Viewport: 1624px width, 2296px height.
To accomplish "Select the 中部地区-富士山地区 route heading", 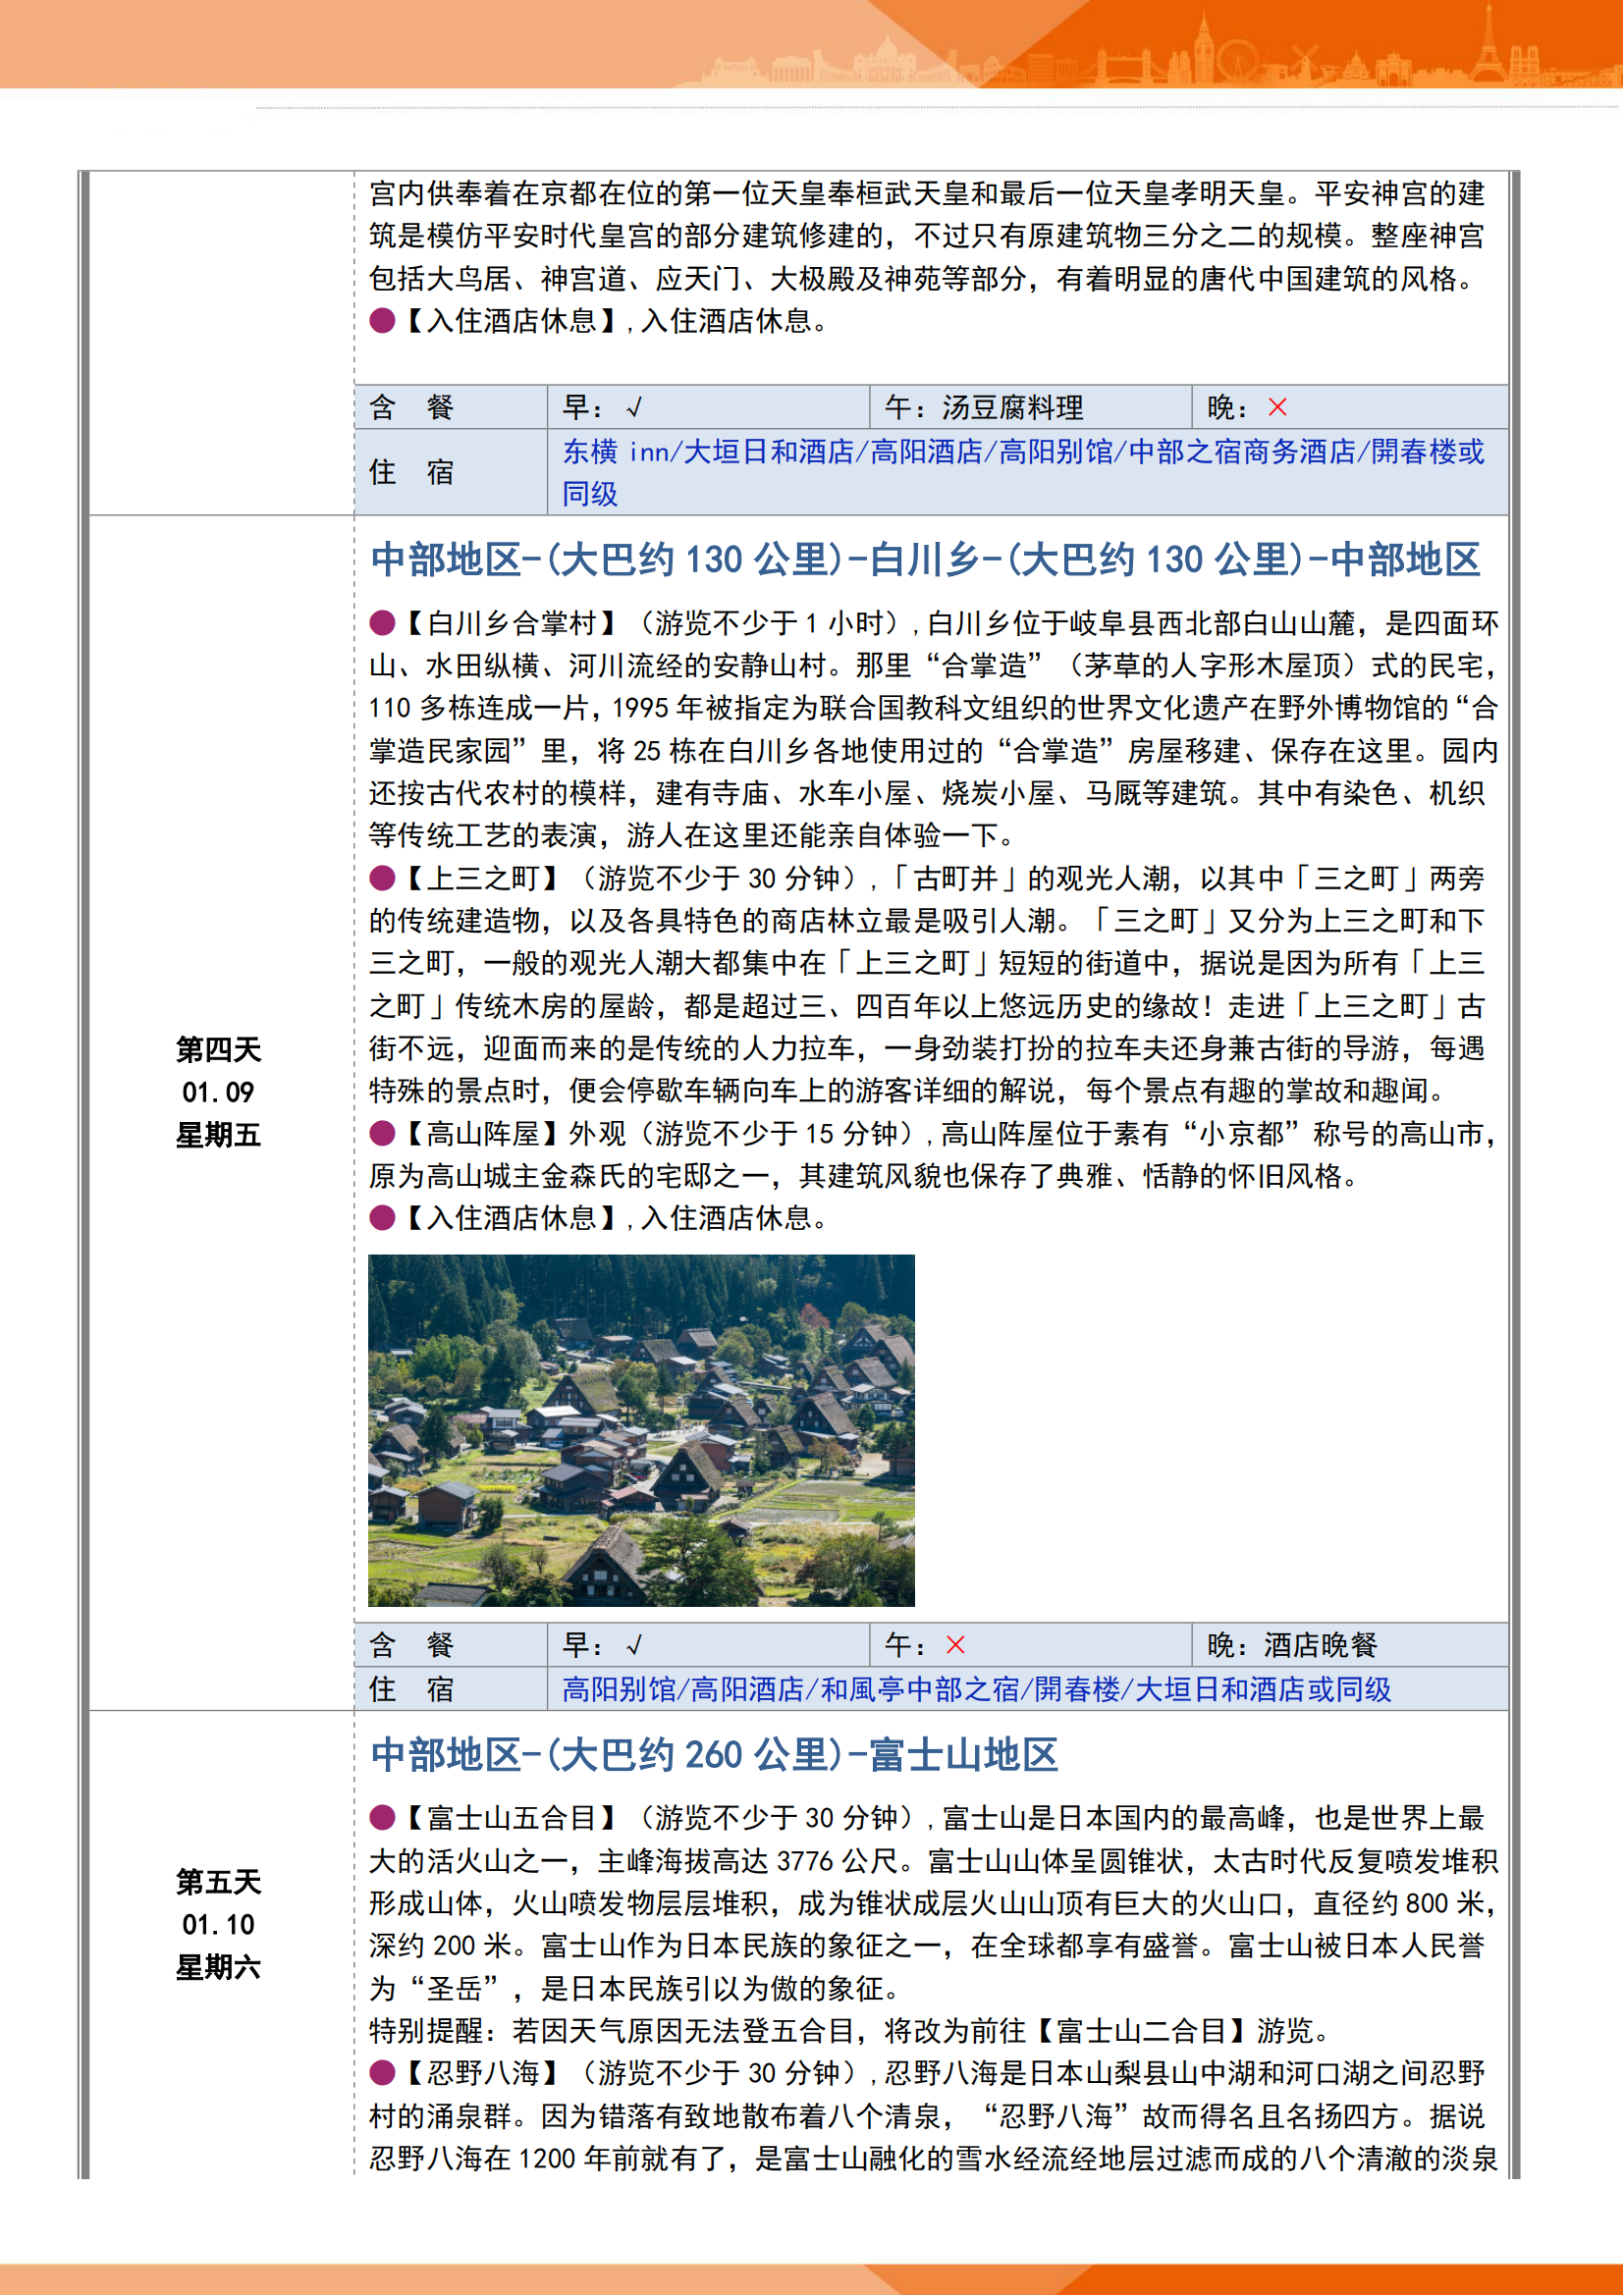I will 714,1755.
